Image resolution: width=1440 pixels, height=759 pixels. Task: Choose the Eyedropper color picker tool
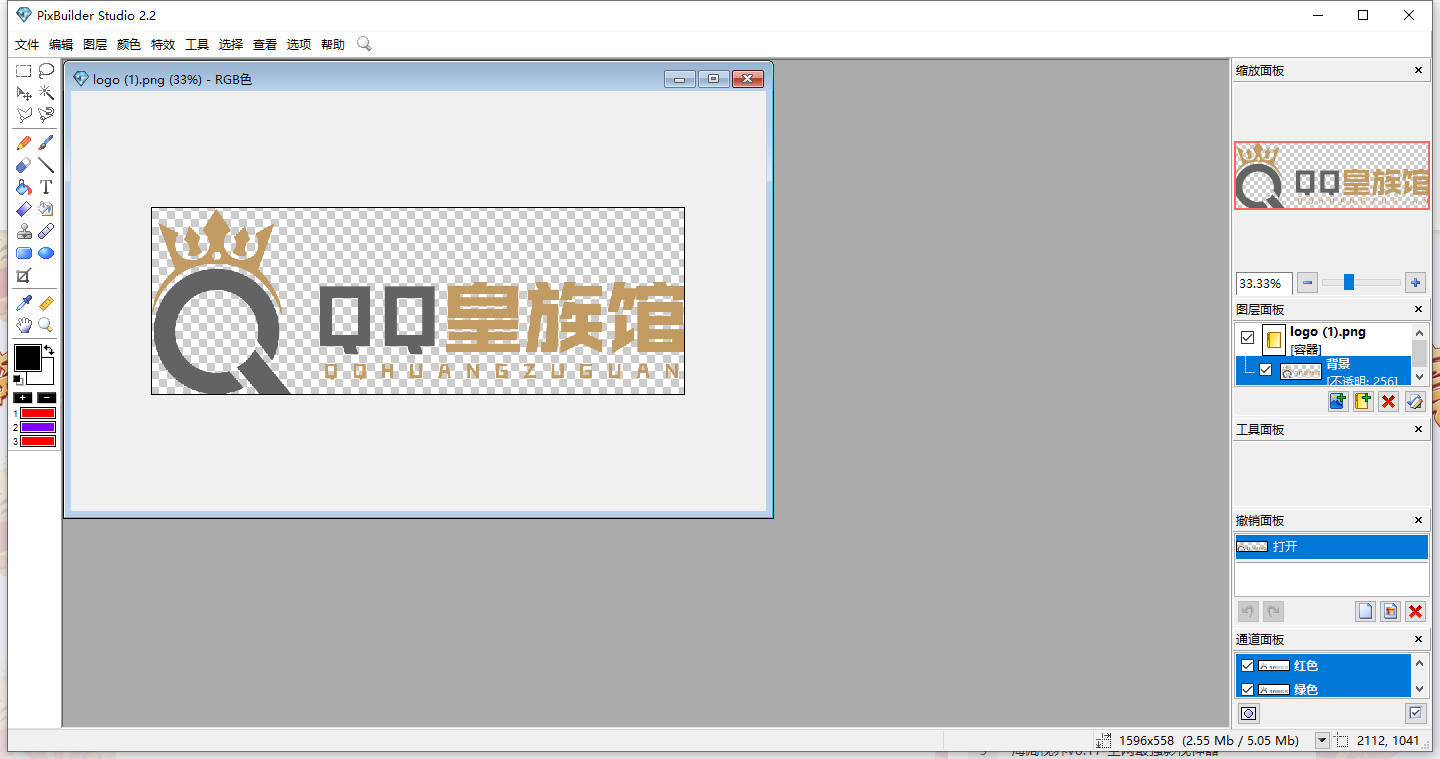pyautogui.click(x=24, y=303)
